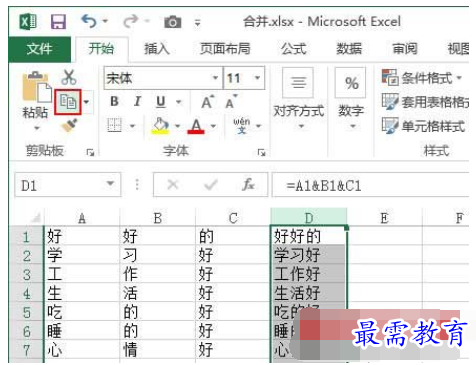Save the workbook with the floppy disk icon
Screen dimensions: 476x365
pos(58,22)
